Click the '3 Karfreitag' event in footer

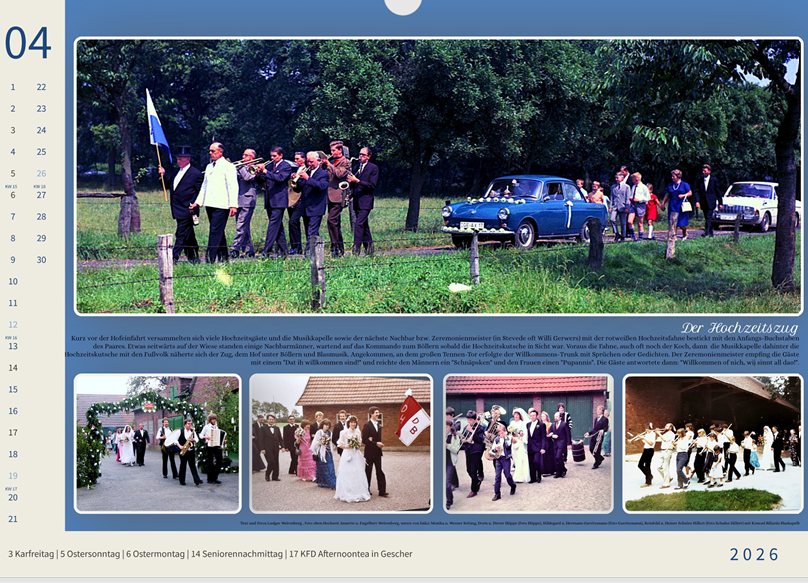(29, 554)
